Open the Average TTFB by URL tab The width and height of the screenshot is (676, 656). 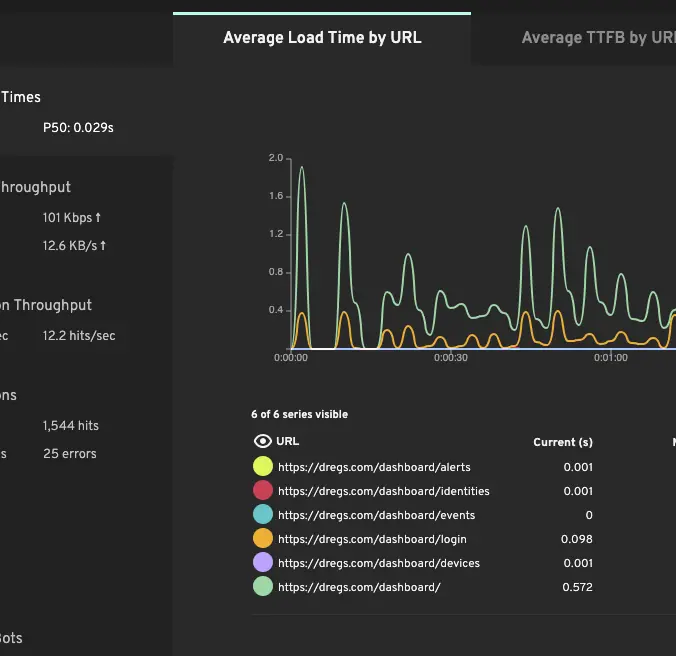(598, 38)
